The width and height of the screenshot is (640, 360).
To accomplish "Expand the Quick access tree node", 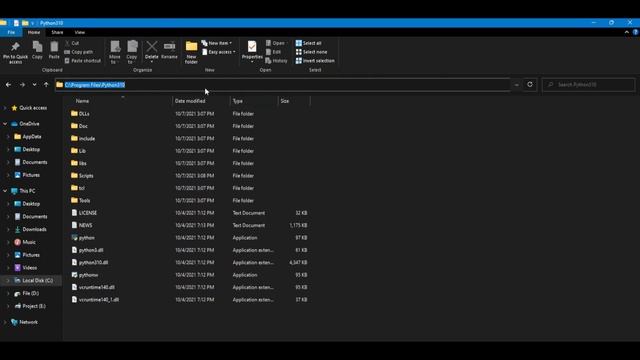I will [x=5, y=108].
